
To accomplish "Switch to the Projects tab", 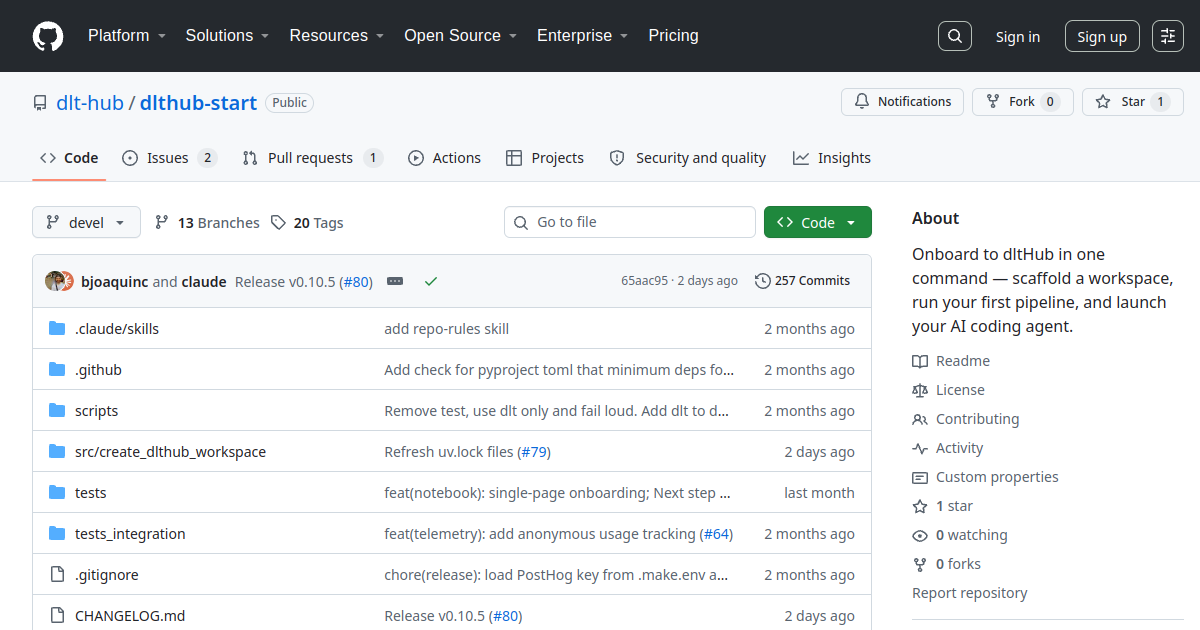I will [x=545, y=158].
